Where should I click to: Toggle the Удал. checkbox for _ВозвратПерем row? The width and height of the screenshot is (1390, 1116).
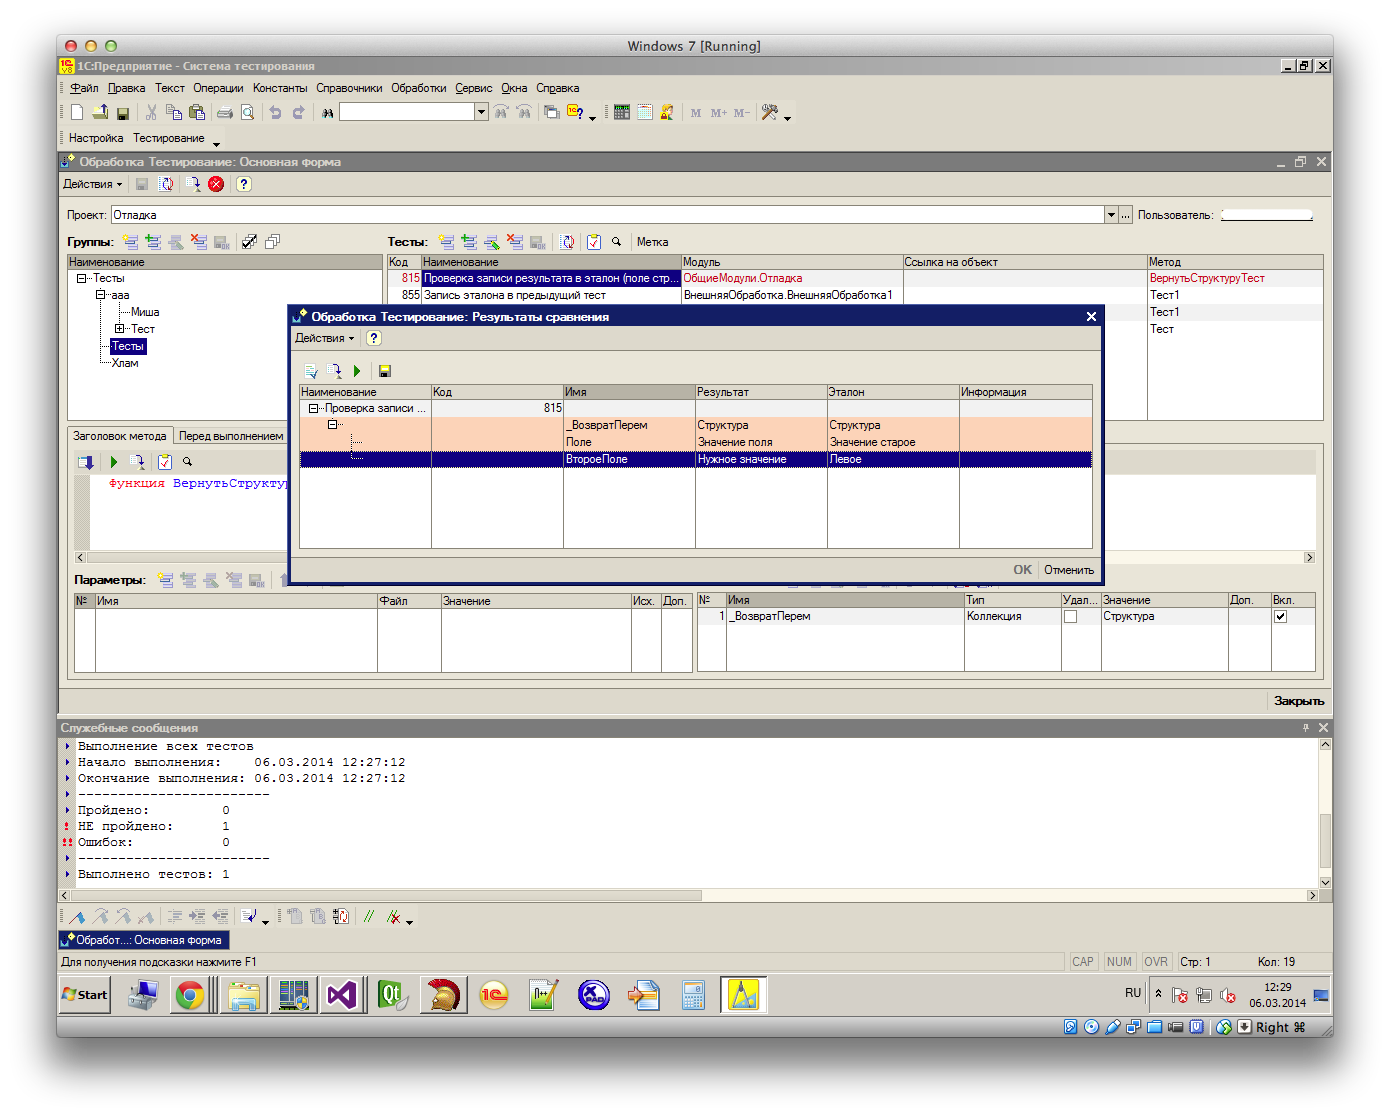1070,617
